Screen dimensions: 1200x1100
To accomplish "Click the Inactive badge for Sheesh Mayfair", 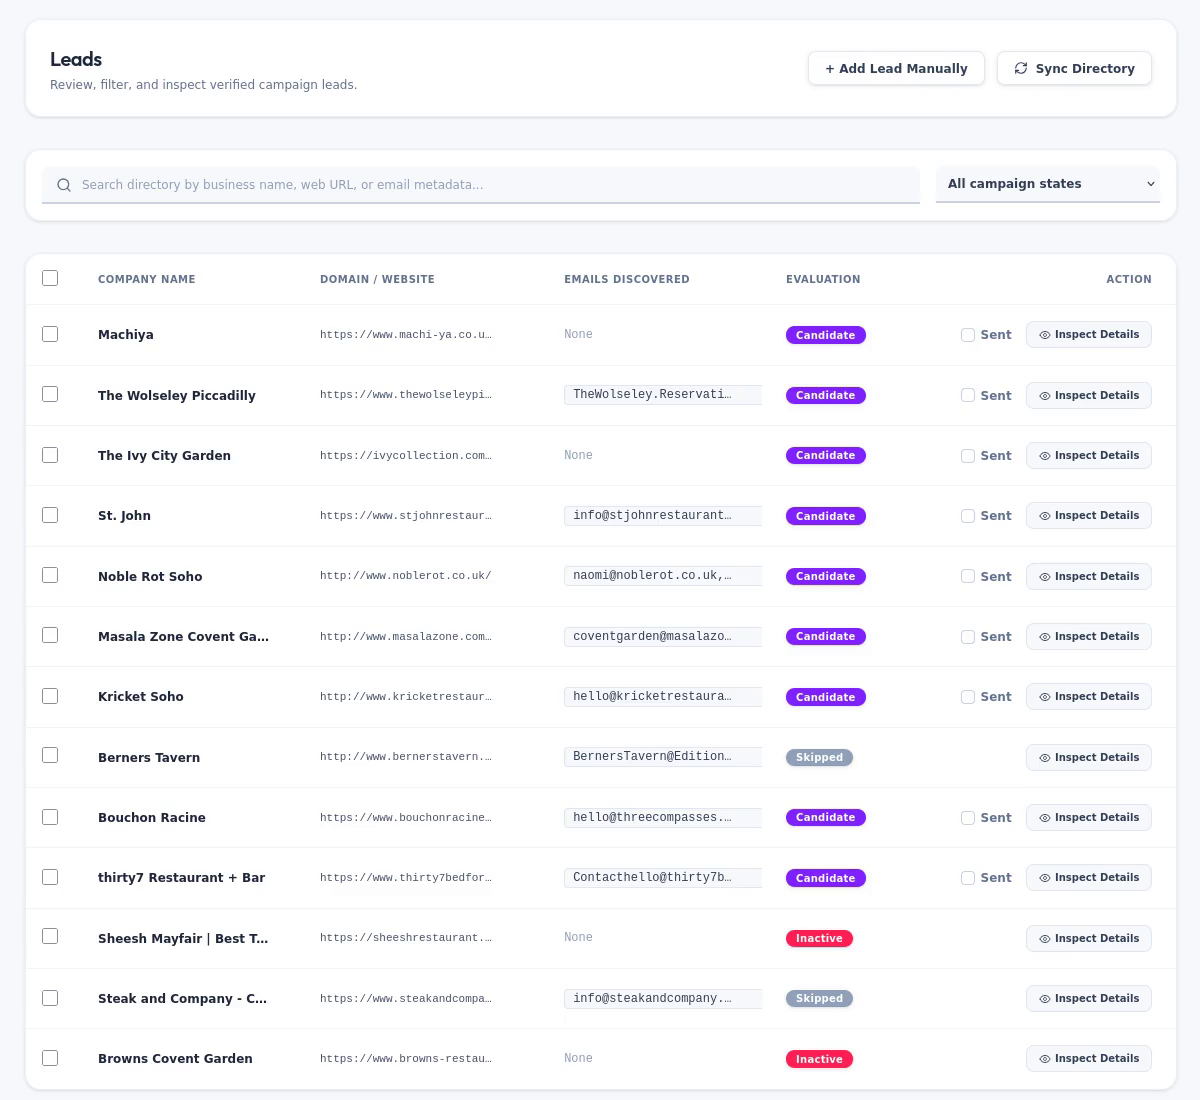I will tap(820, 938).
